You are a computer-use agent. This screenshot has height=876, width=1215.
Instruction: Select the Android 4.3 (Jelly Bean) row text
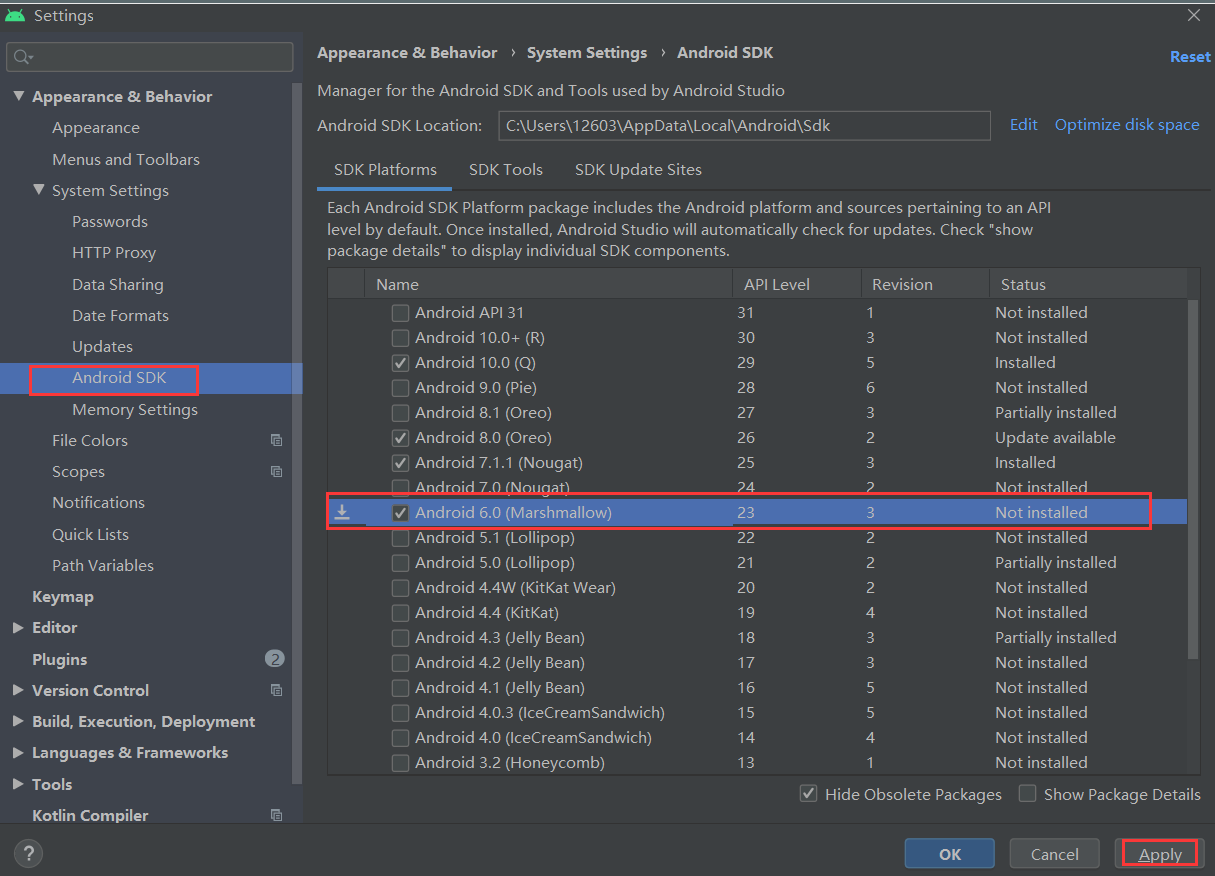tap(500, 637)
